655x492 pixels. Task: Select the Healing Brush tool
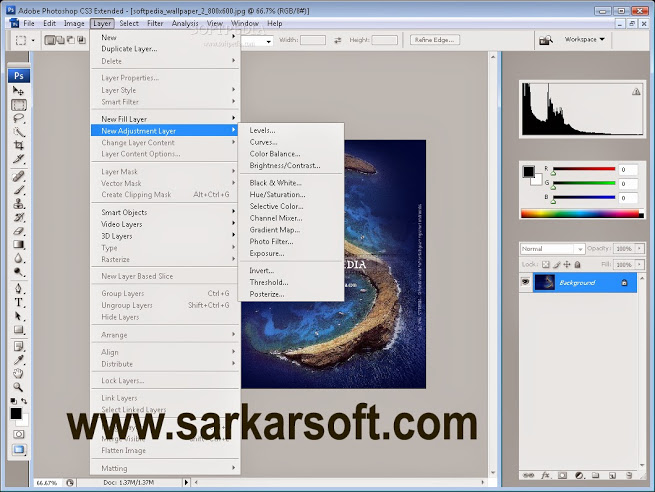[x=18, y=176]
